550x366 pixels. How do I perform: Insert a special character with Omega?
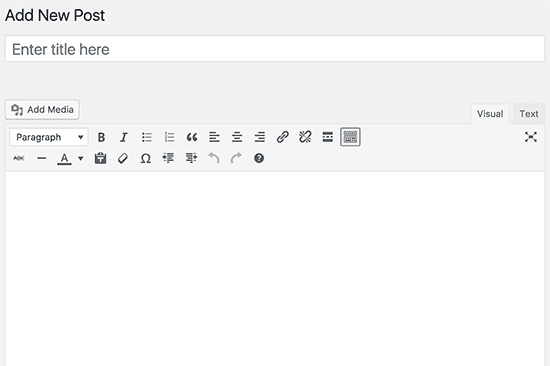146,159
